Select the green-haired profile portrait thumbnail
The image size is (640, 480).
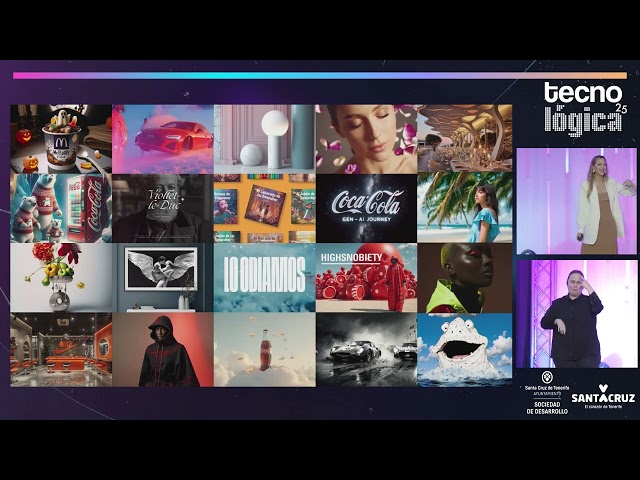click(x=464, y=278)
